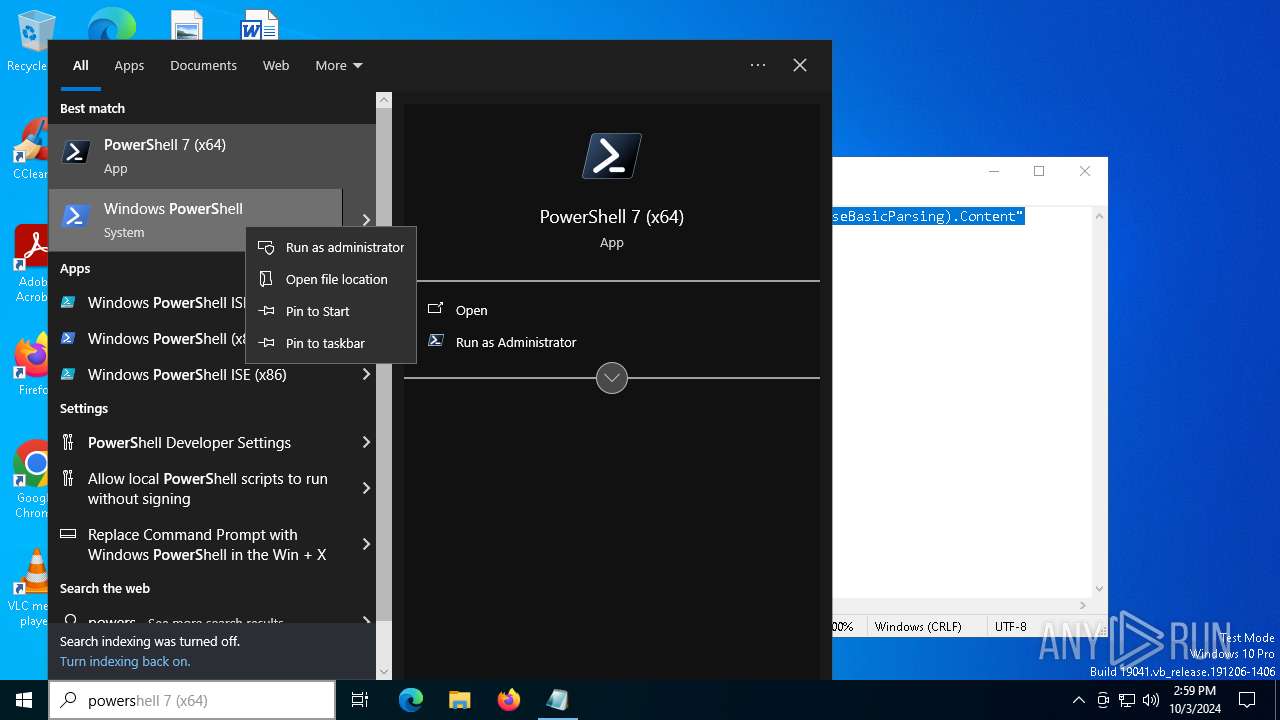This screenshot has height=720, width=1280.
Task: Expand PowerShell Developer Settings chevron
Action: [x=366, y=442]
